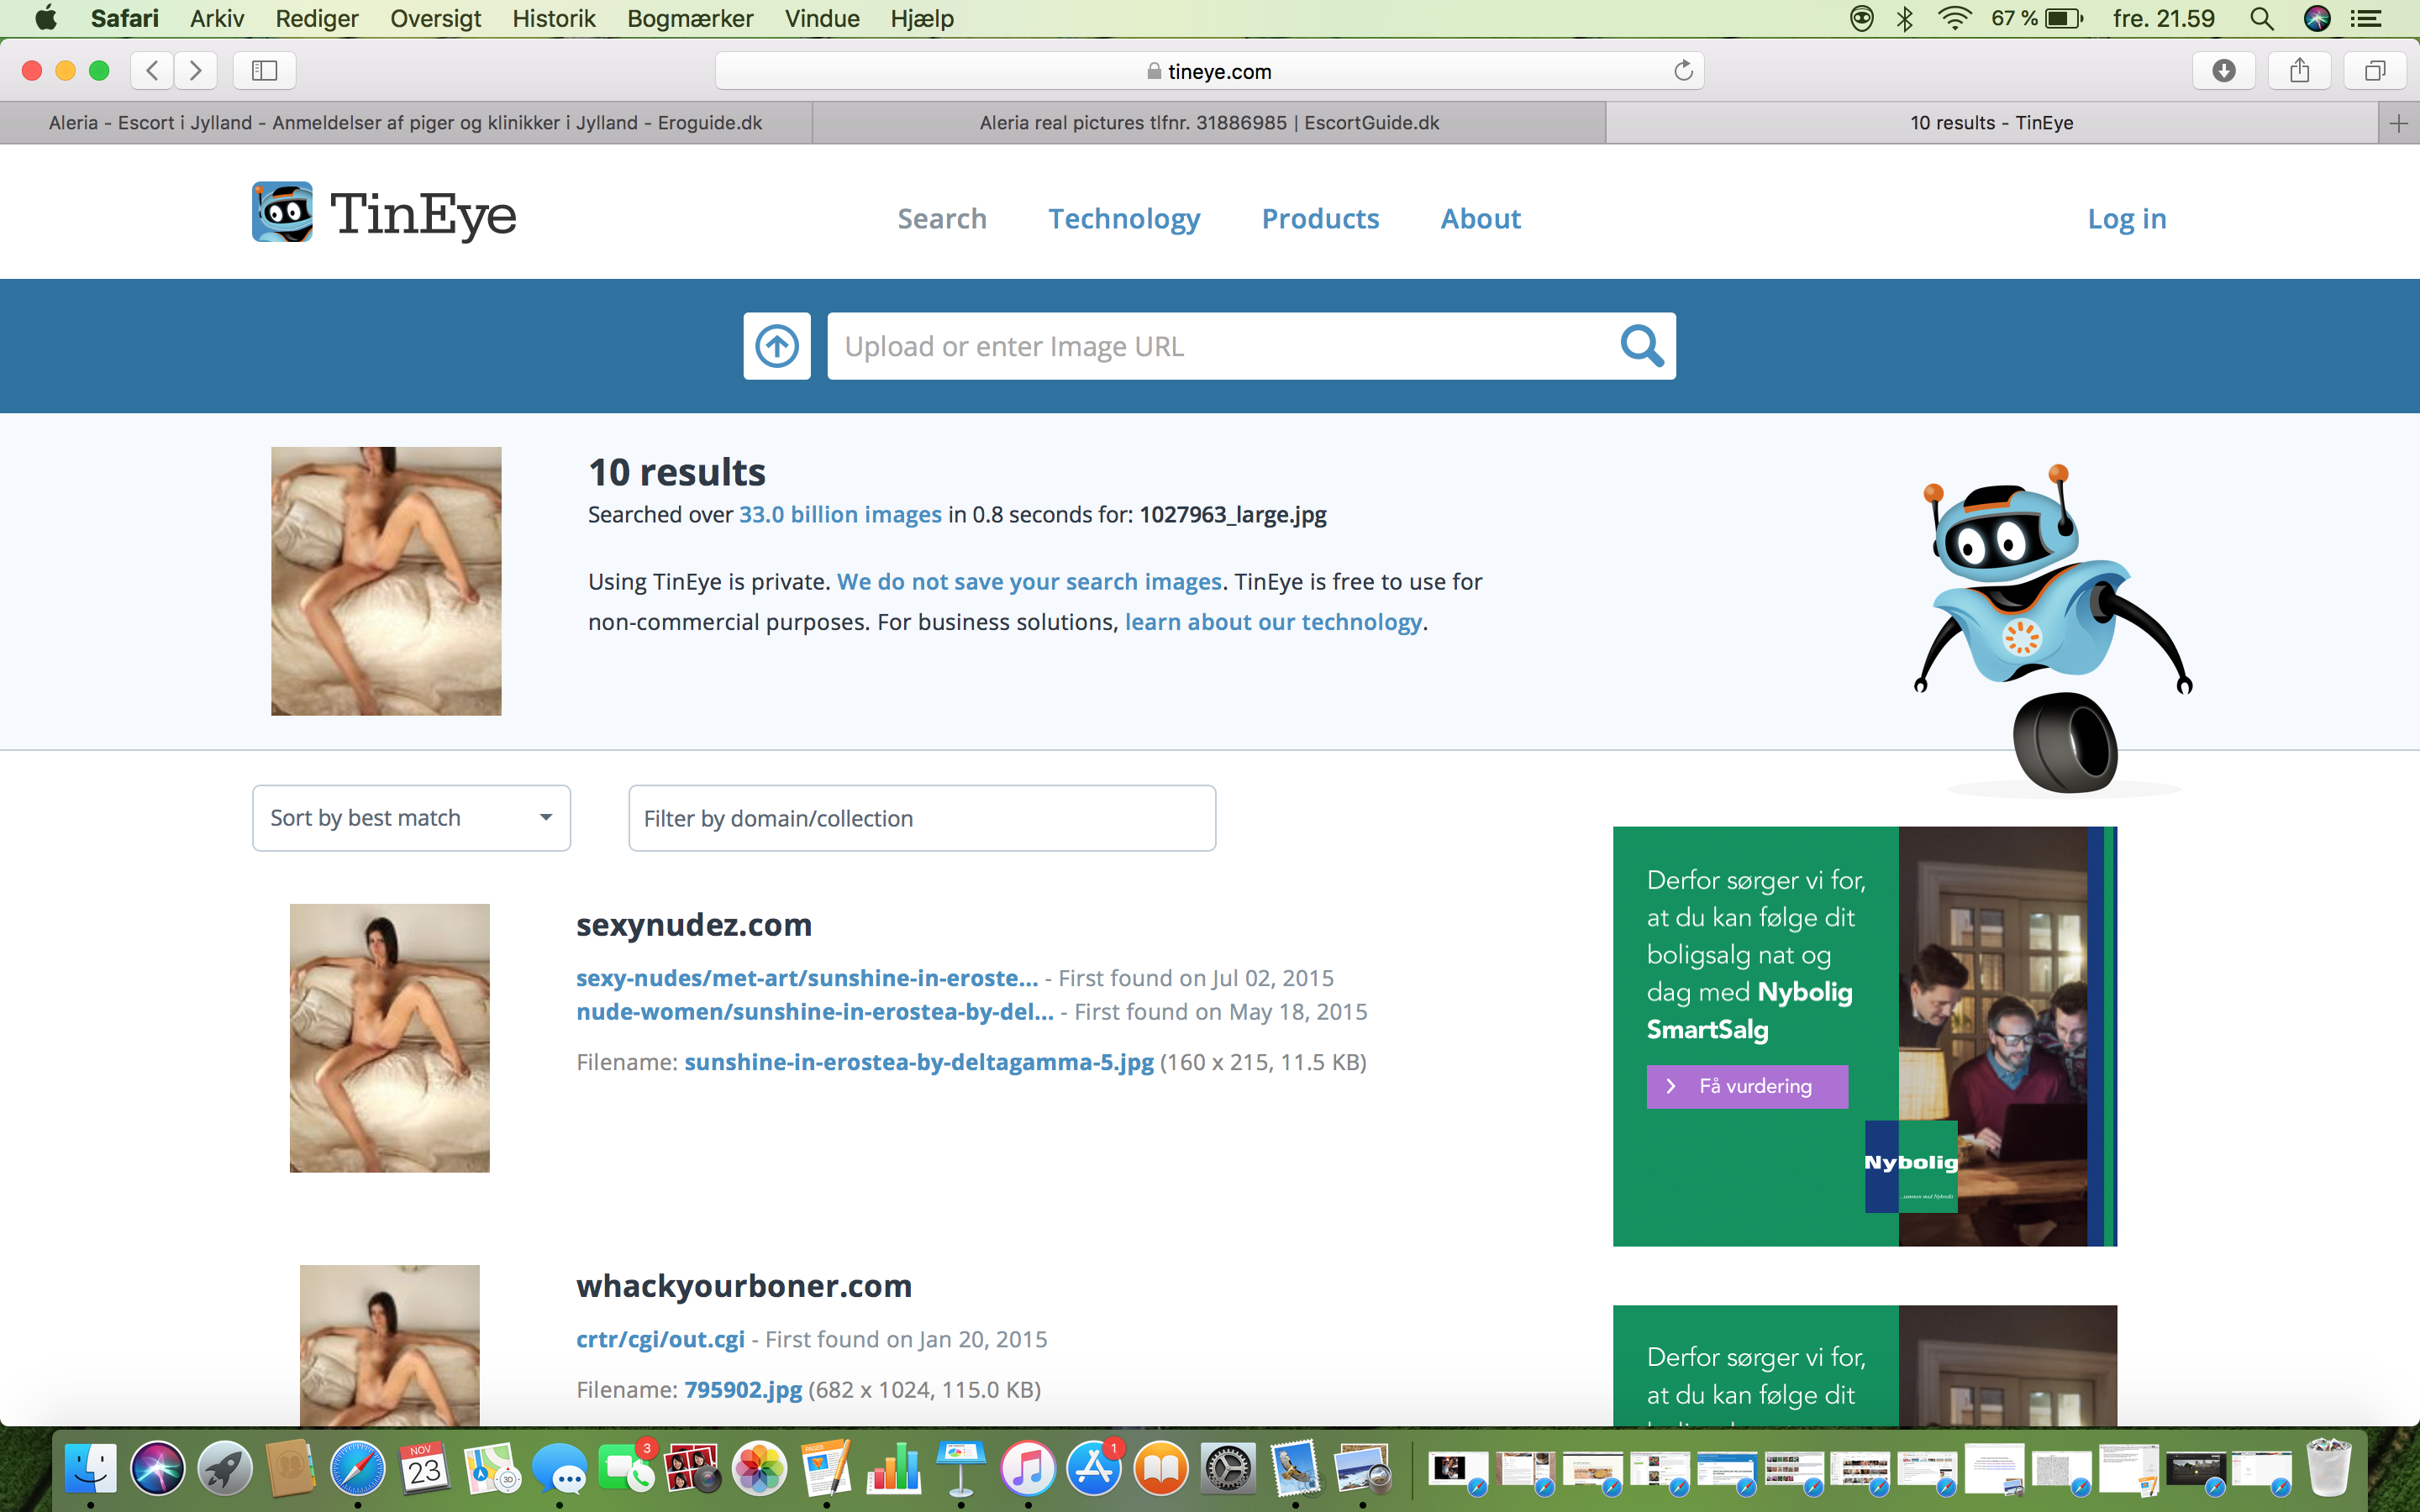This screenshot has width=2420, height=1512.
Task: Click We do not save your search images
Action: tap(1029, 582)
